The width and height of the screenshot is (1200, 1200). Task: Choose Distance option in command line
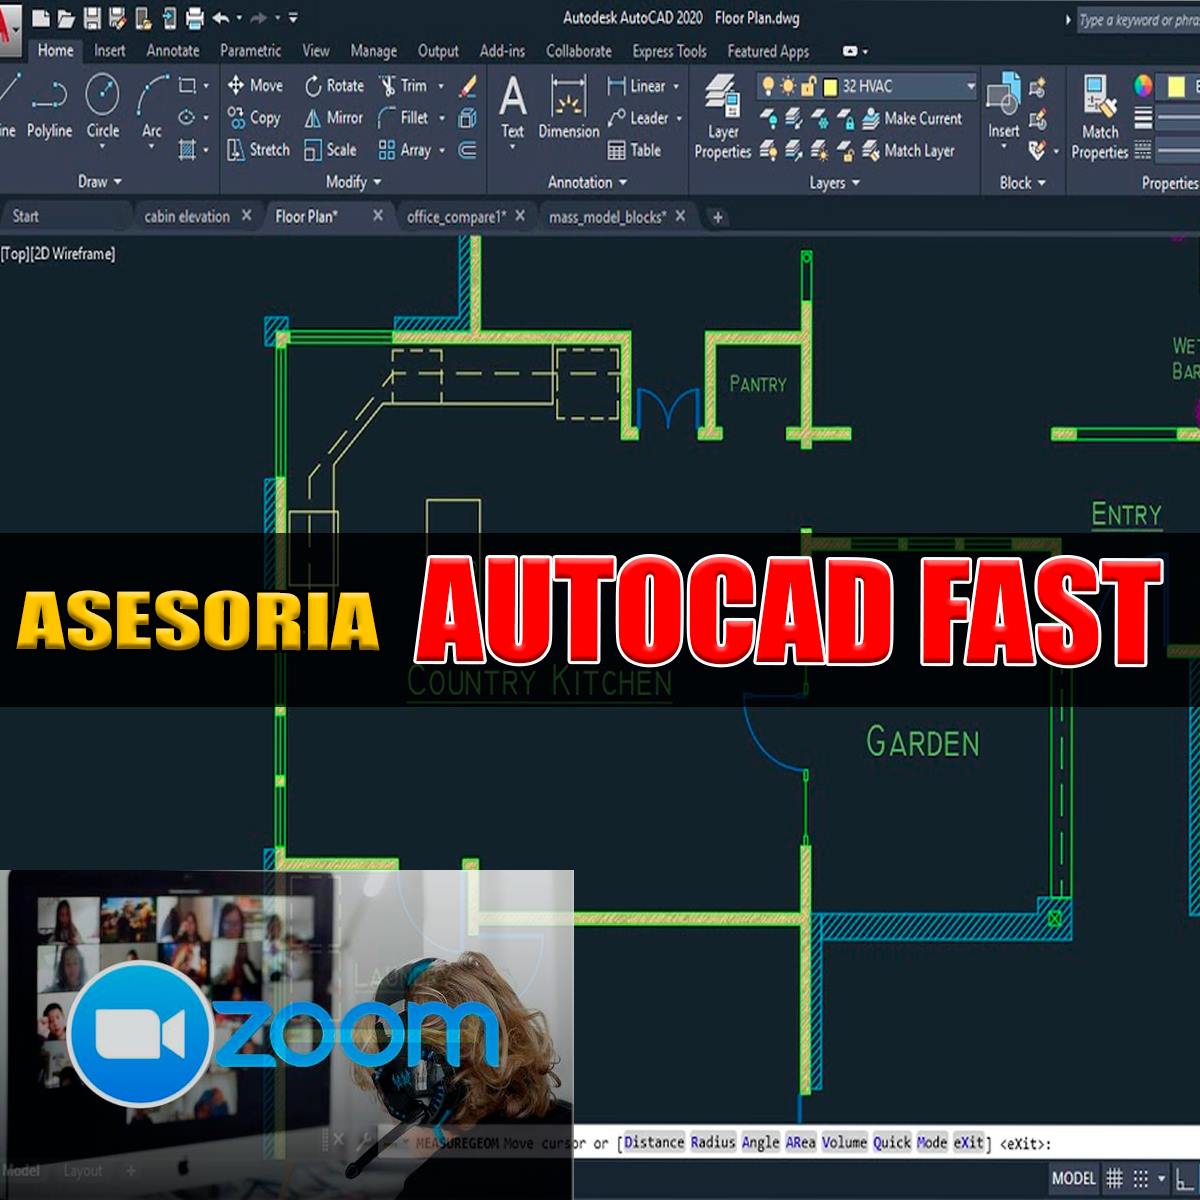point(654,1142)
